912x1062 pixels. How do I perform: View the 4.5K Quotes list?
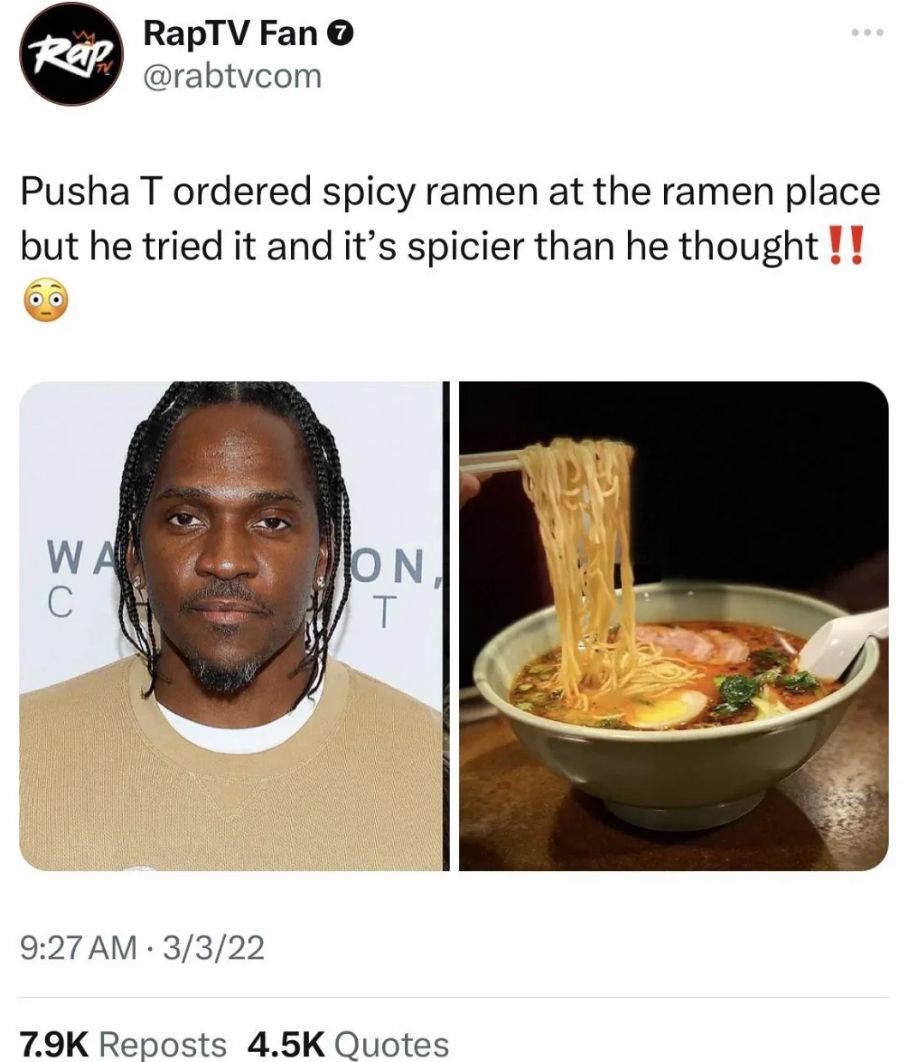point(348,1044)
